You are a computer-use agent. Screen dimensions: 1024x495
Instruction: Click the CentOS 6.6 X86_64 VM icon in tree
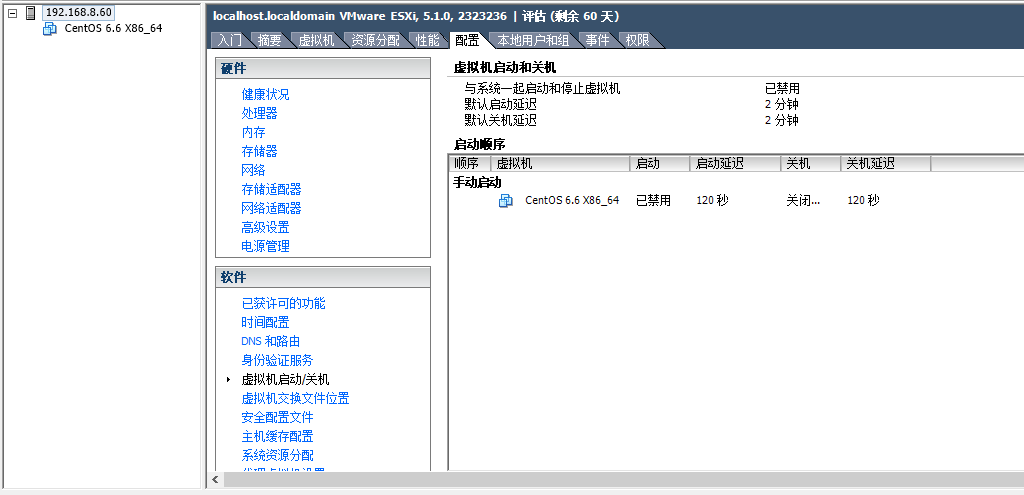pyautogui.click(x=50, y=28)
